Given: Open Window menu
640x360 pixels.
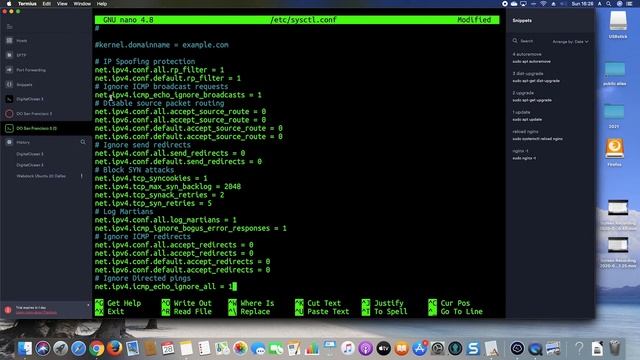Looking at the screenshot, I should (x=82, y=4).
